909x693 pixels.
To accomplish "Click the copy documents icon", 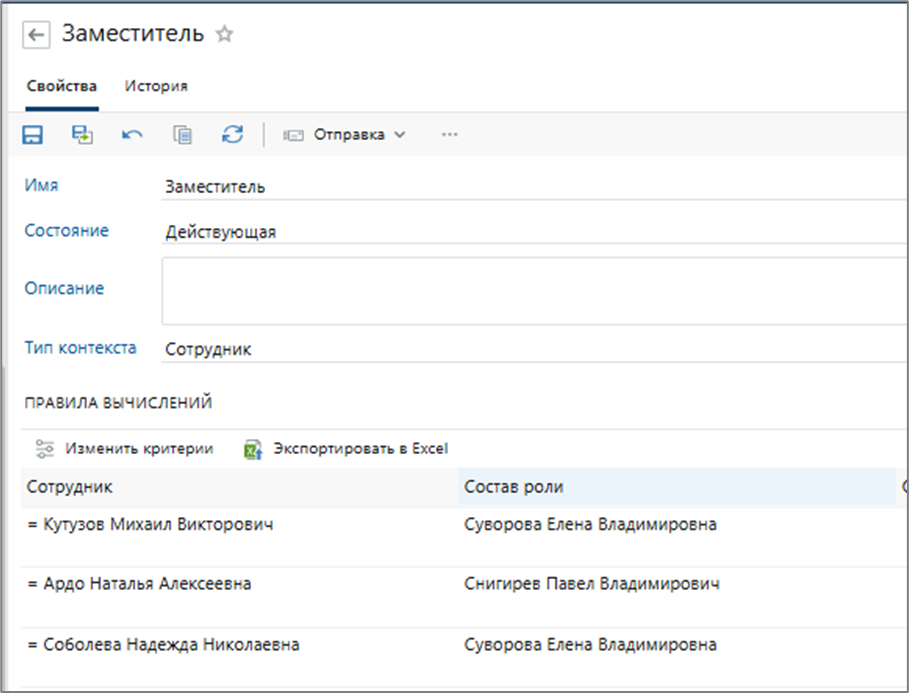I will tap(182, 135).
